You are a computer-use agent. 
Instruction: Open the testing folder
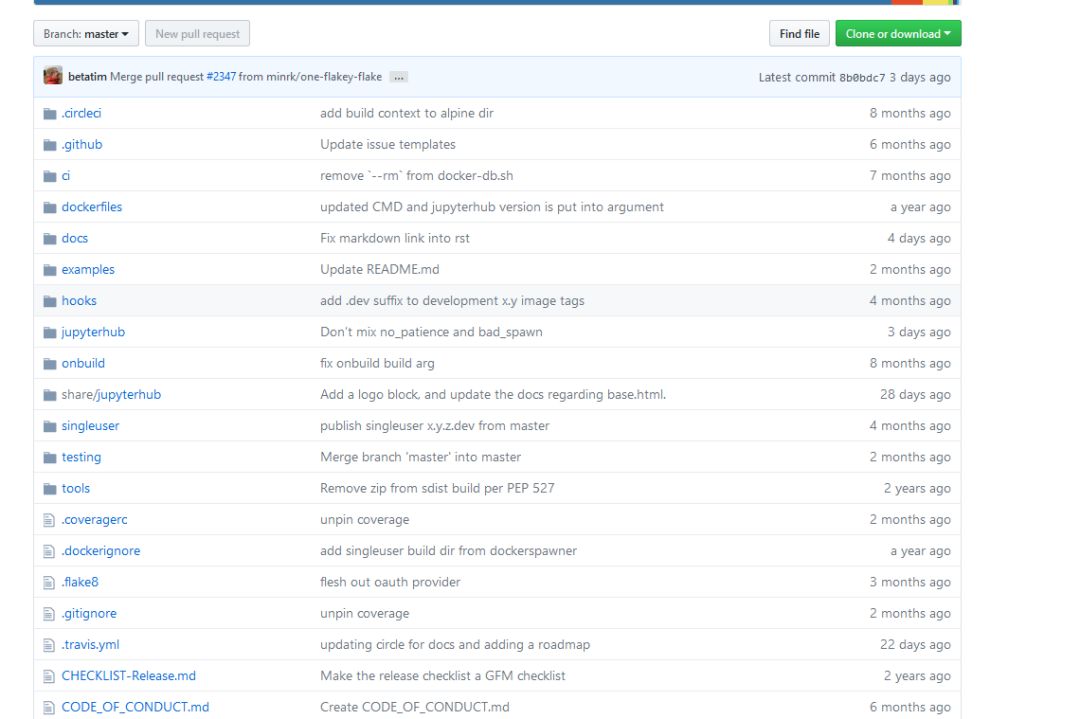click(81, 457)
